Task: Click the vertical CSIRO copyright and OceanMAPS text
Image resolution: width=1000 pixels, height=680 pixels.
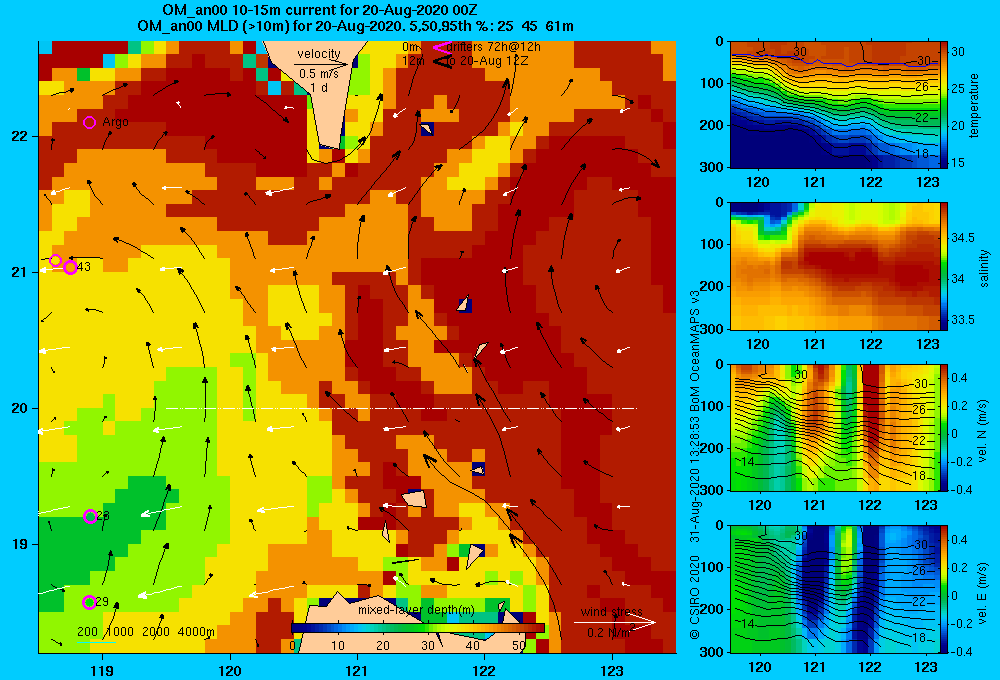Action: tap(695, 464)
